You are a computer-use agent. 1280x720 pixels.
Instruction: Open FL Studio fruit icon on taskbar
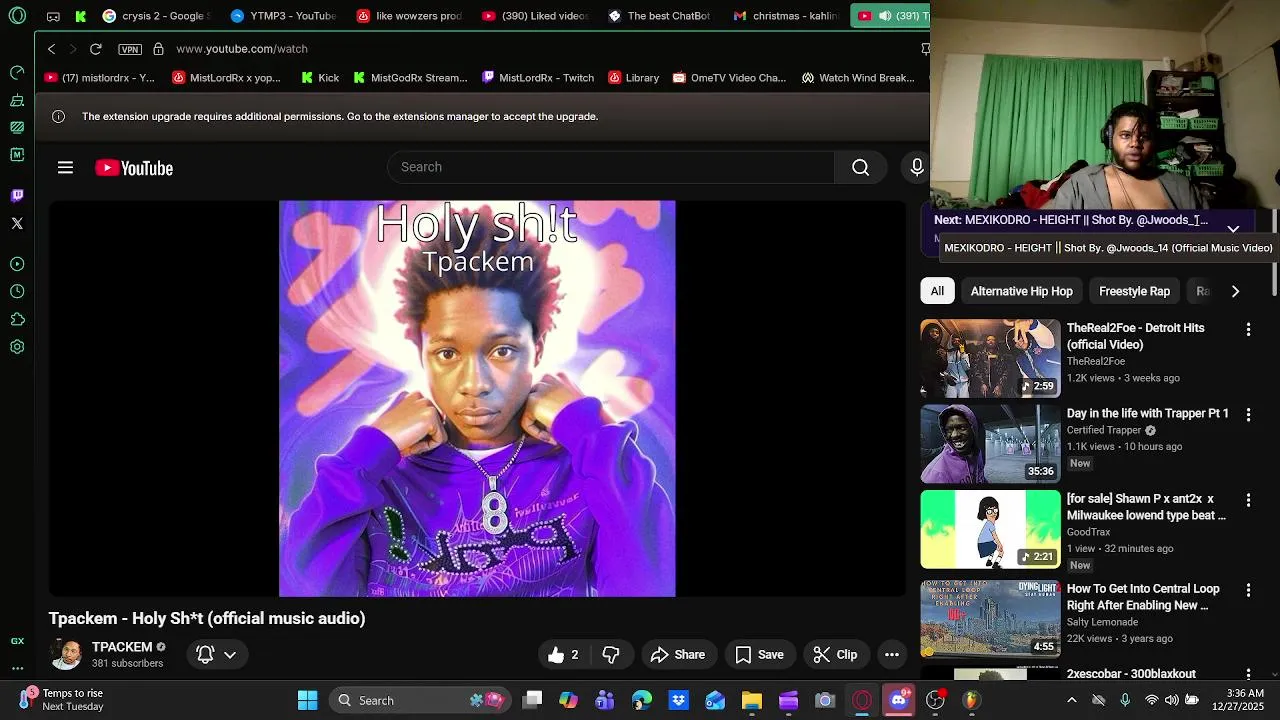pos(971,700)
